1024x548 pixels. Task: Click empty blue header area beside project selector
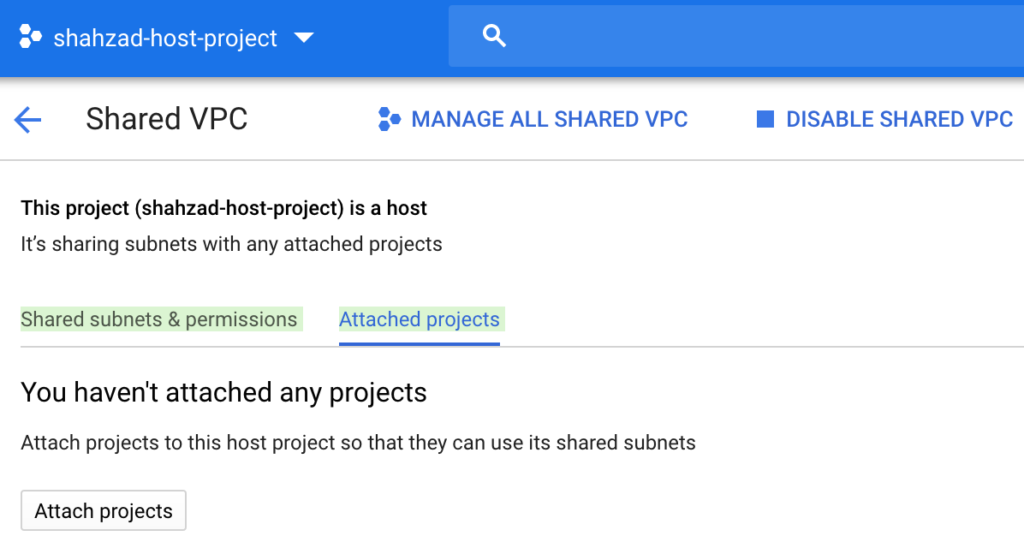(382, 38)
